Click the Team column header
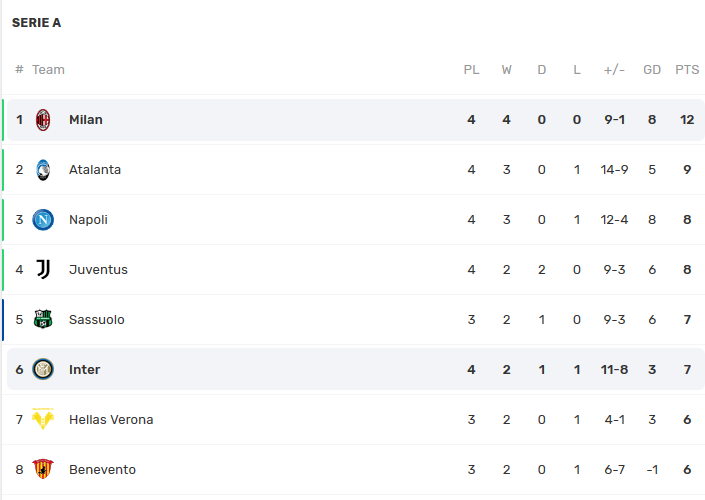 [48, 70]
